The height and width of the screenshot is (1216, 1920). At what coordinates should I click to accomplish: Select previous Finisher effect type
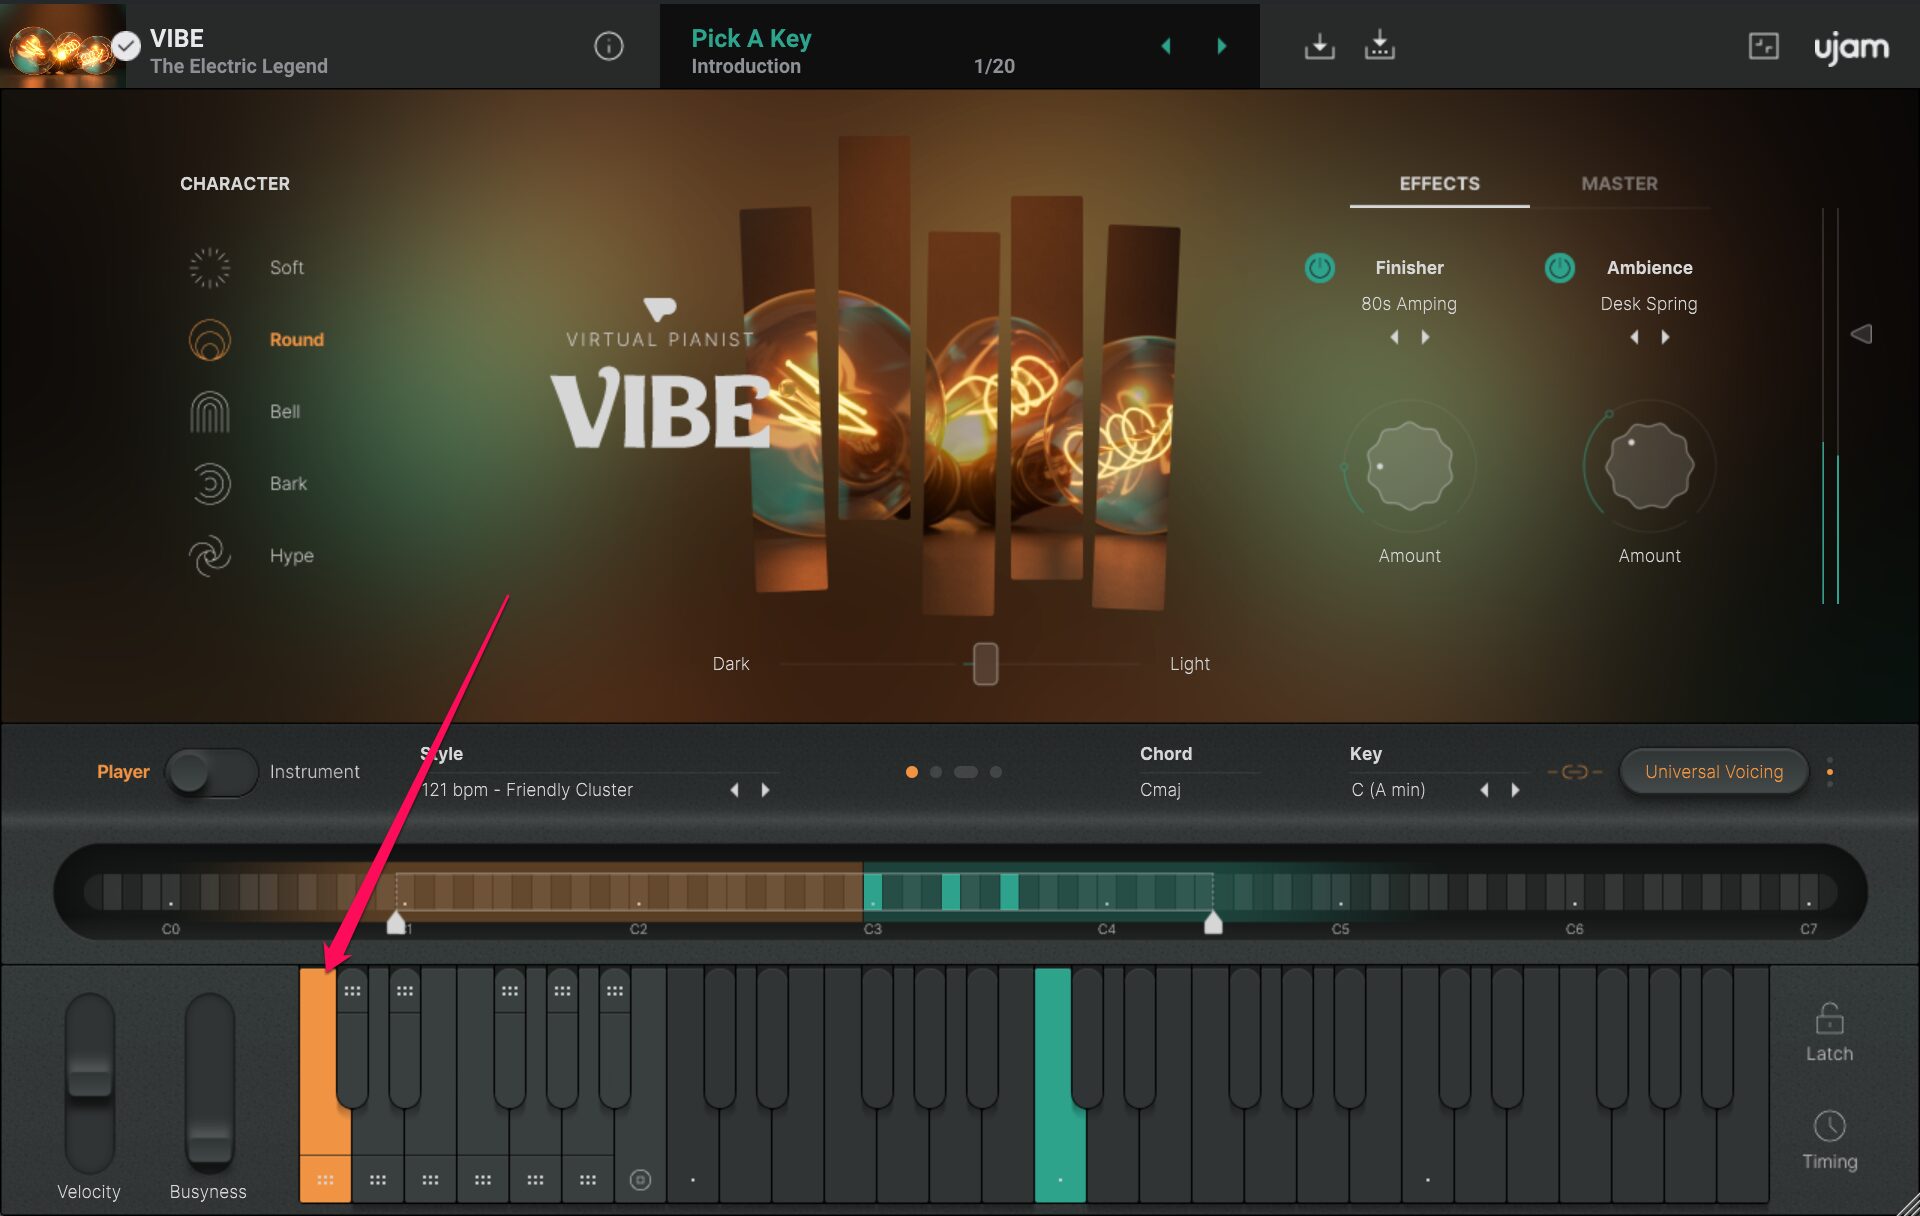(x=1394, y=338)
